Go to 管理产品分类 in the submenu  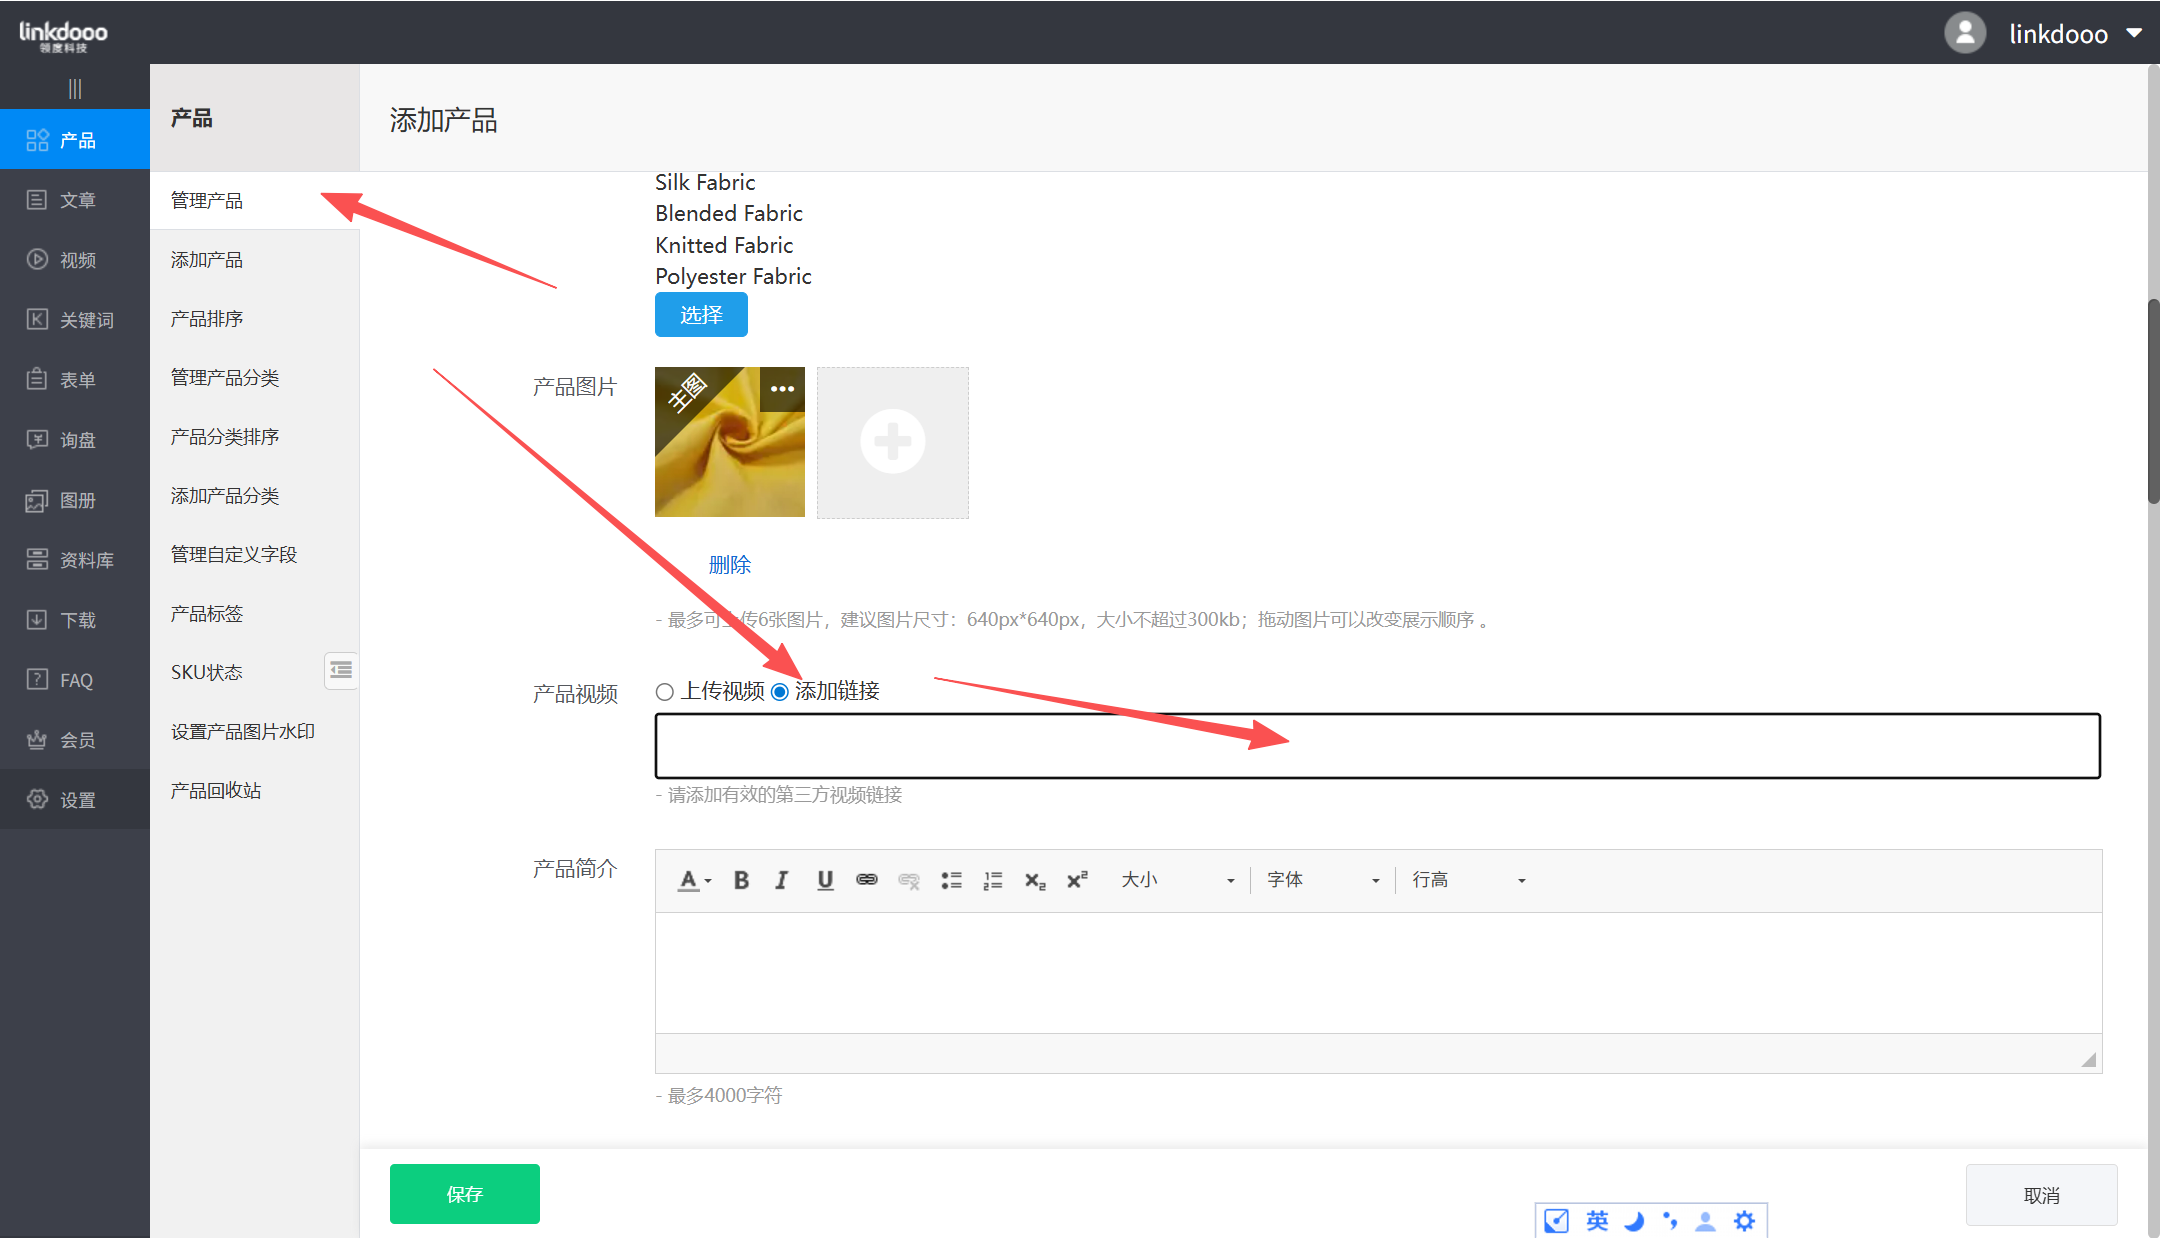(225, 378)
